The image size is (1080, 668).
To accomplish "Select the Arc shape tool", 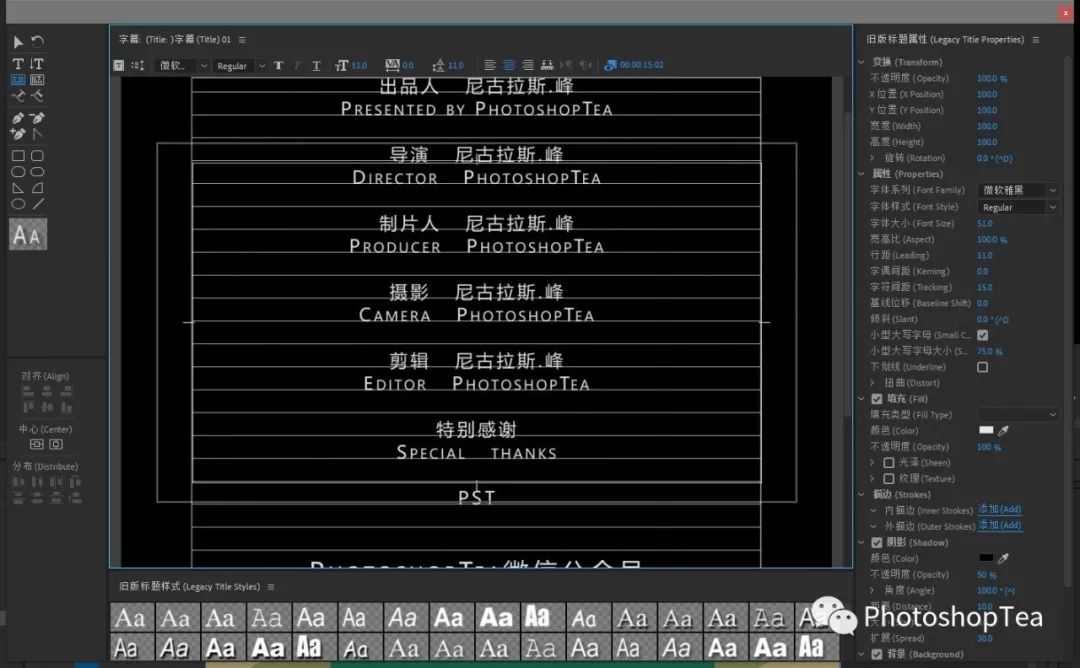I will click(x=37, y=188).
